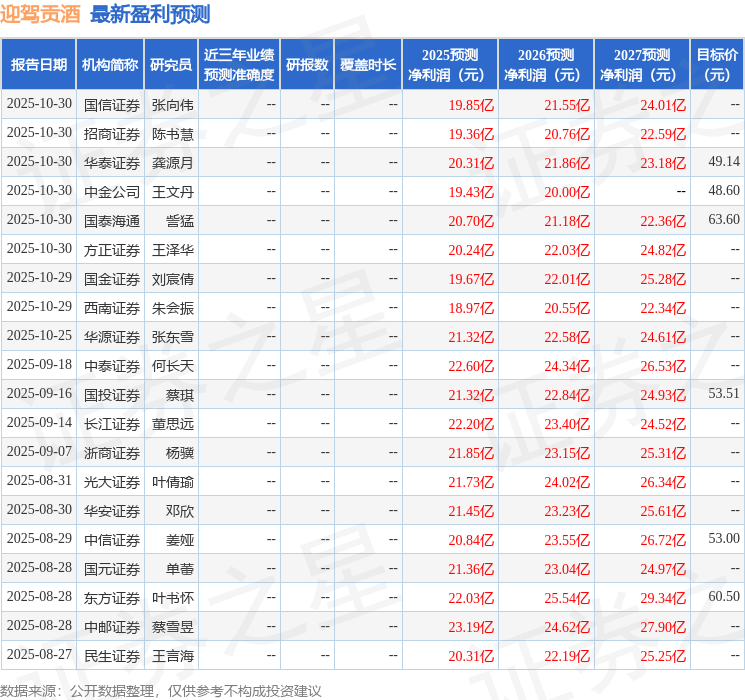Click analyst name 刘宸倩
745x700 pixels.
(173, 279)
